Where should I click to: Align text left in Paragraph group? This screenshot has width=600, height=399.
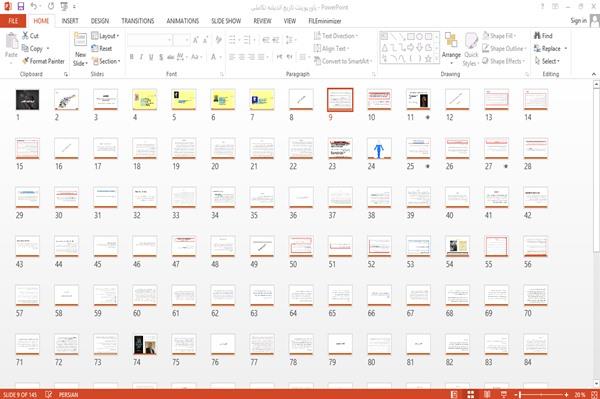232,57
